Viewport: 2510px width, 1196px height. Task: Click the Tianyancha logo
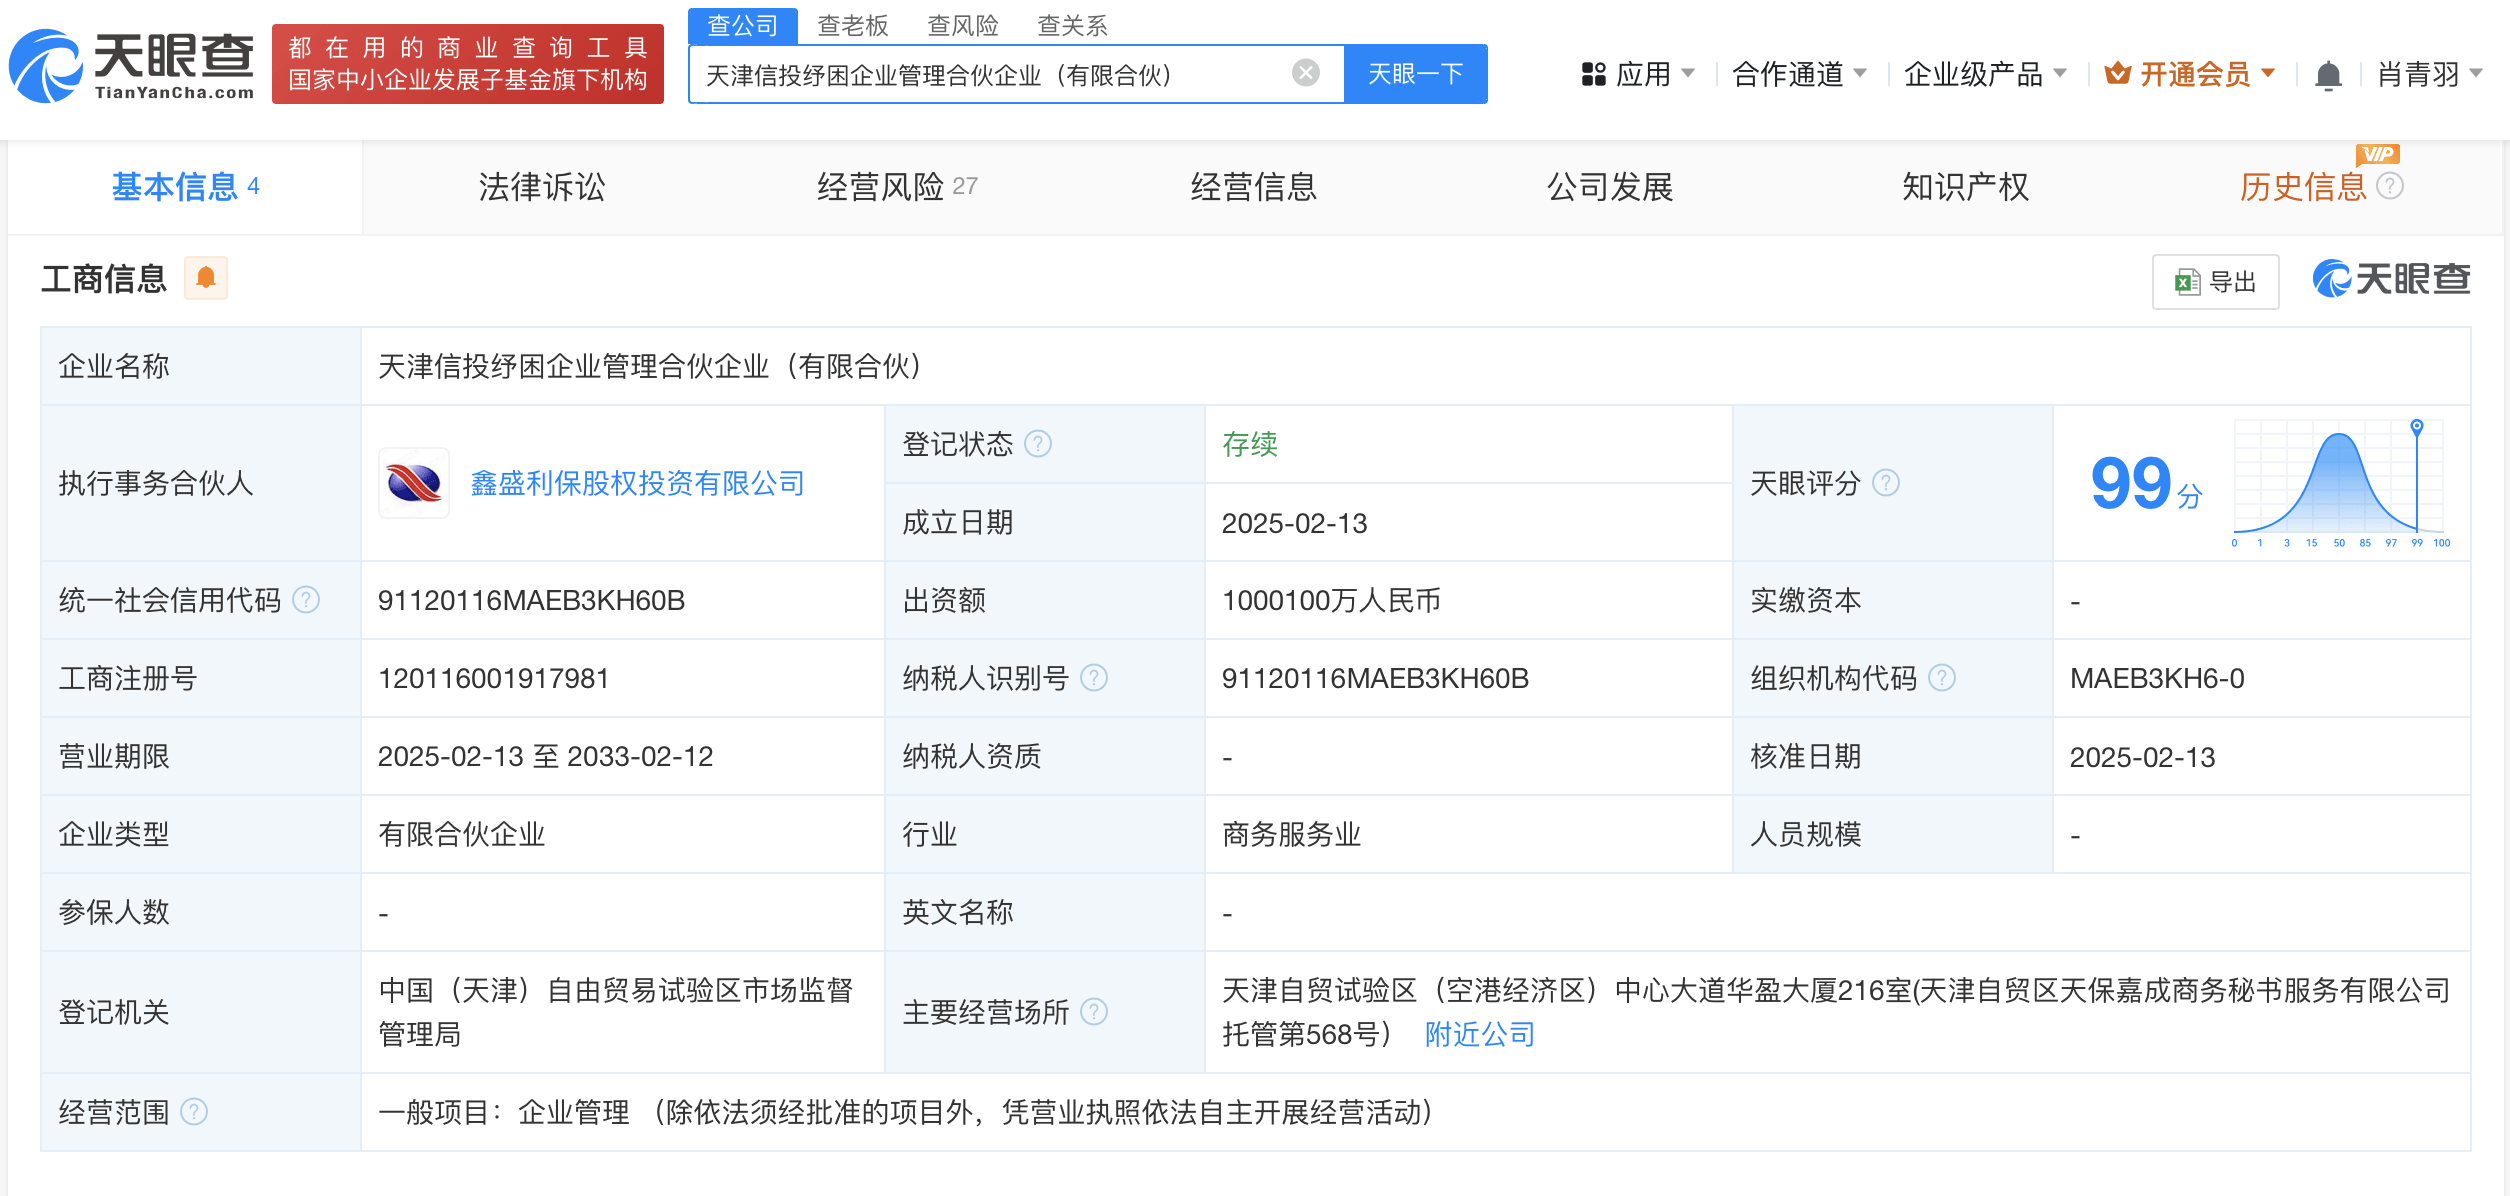130,67
